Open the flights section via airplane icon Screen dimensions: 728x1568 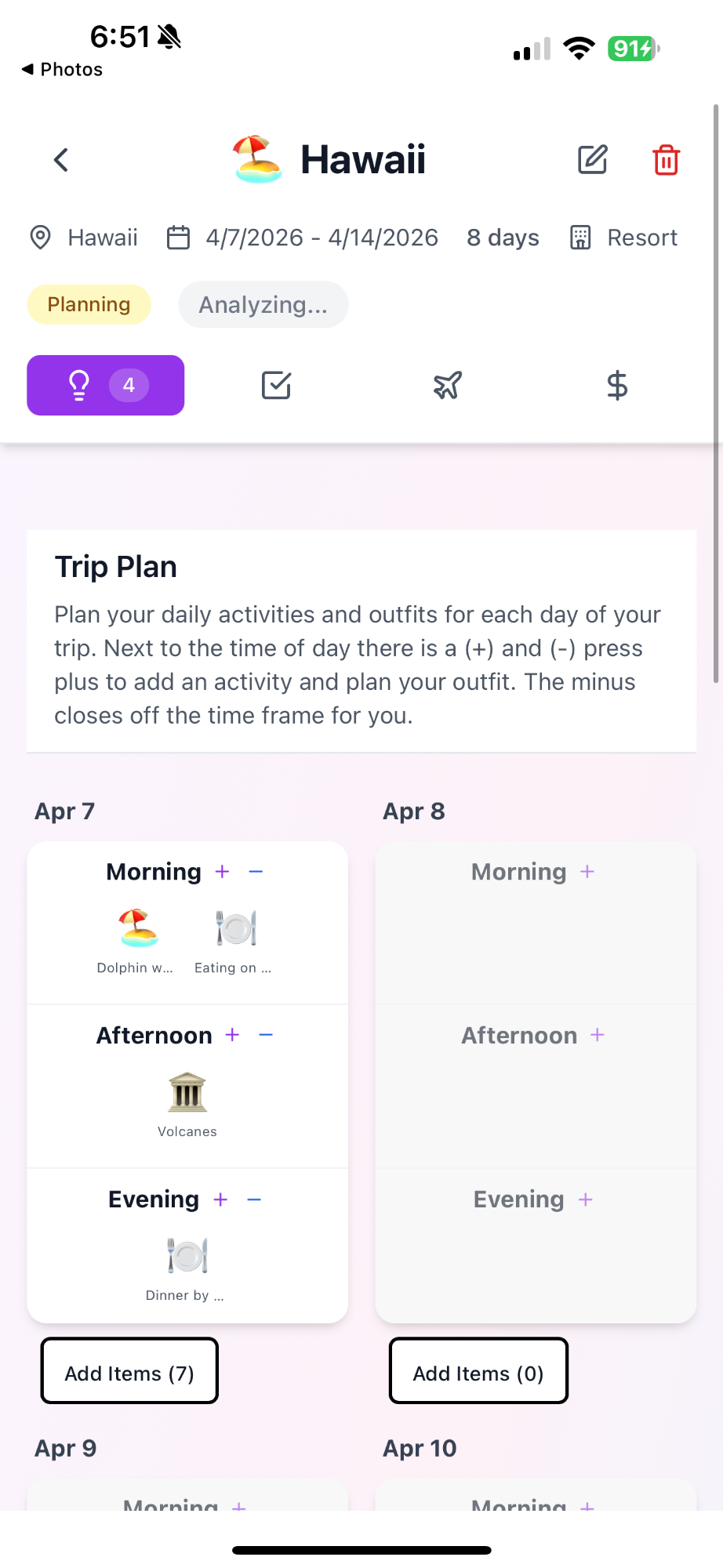[447, 385]
